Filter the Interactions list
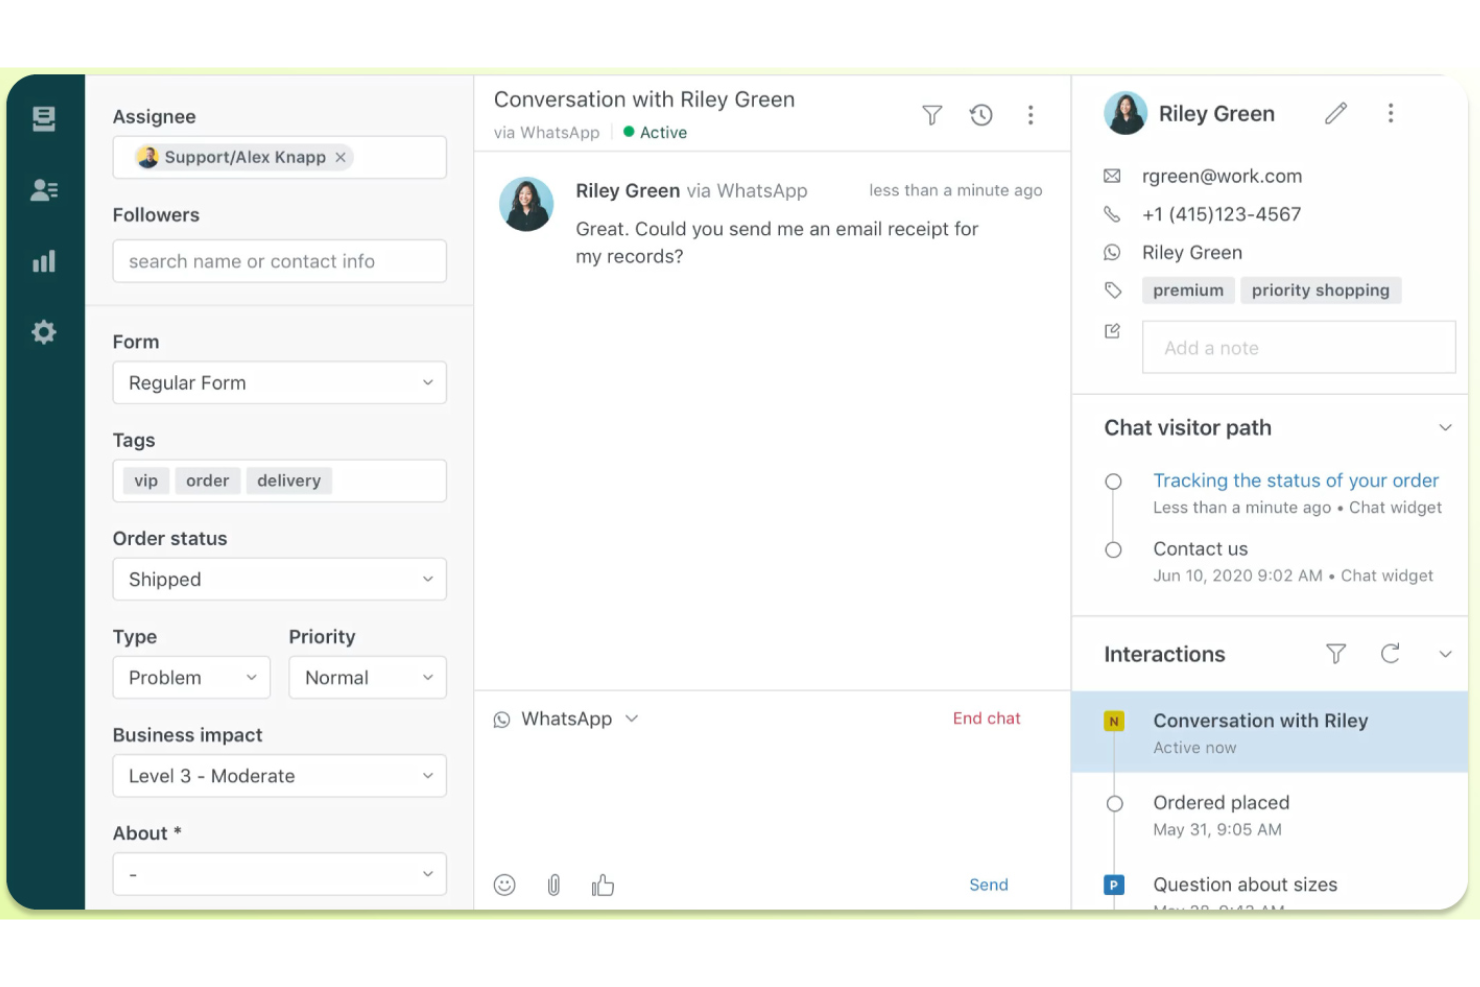 pyautogui.click(x=1336, y=654)
